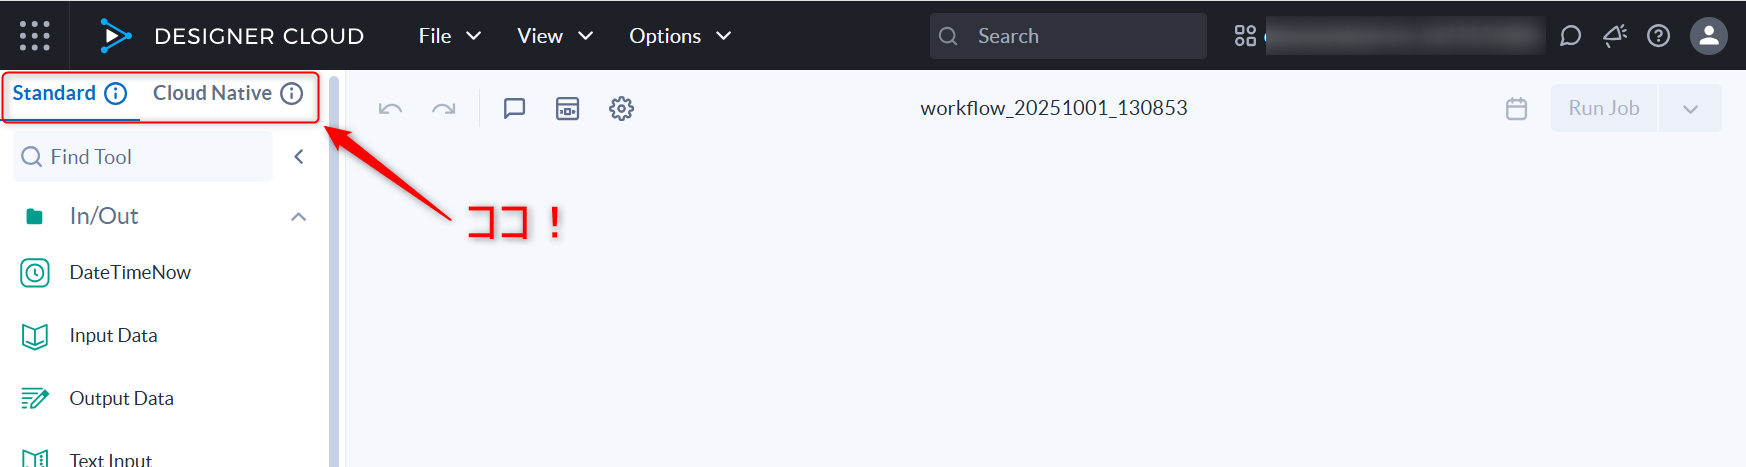
Task: Open the comments speech bubble in header
Action: [x=1570, y=36]
